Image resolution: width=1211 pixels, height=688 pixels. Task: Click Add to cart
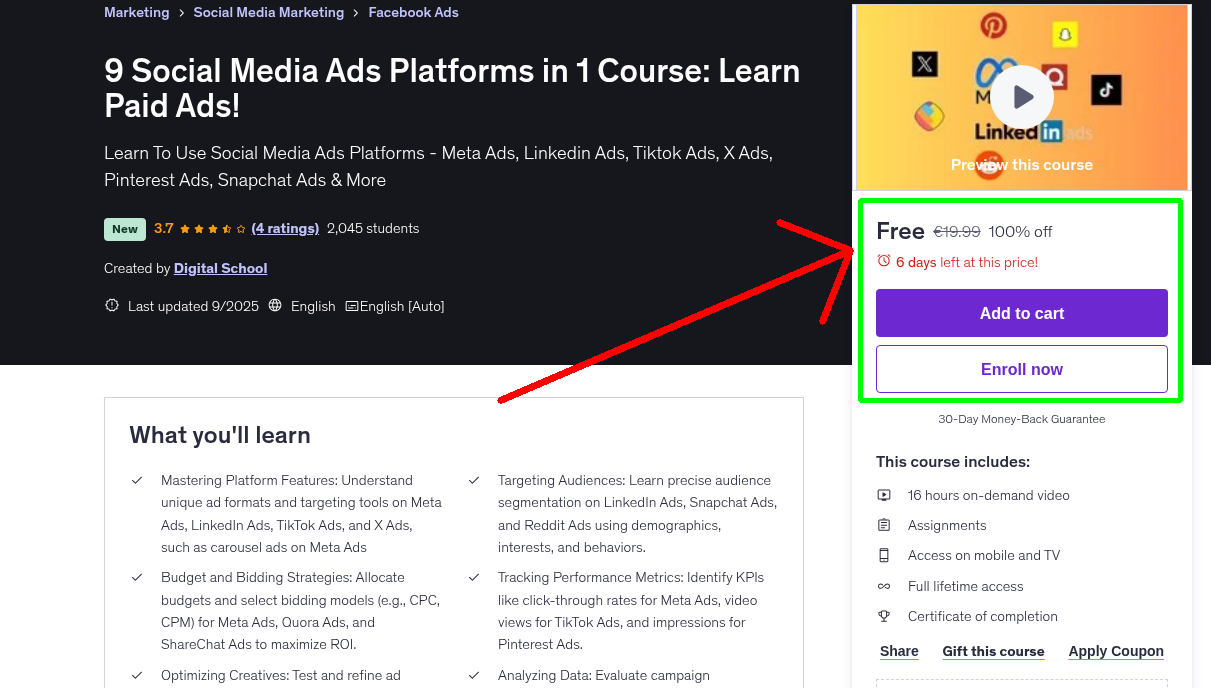(x=1021, y=313)
